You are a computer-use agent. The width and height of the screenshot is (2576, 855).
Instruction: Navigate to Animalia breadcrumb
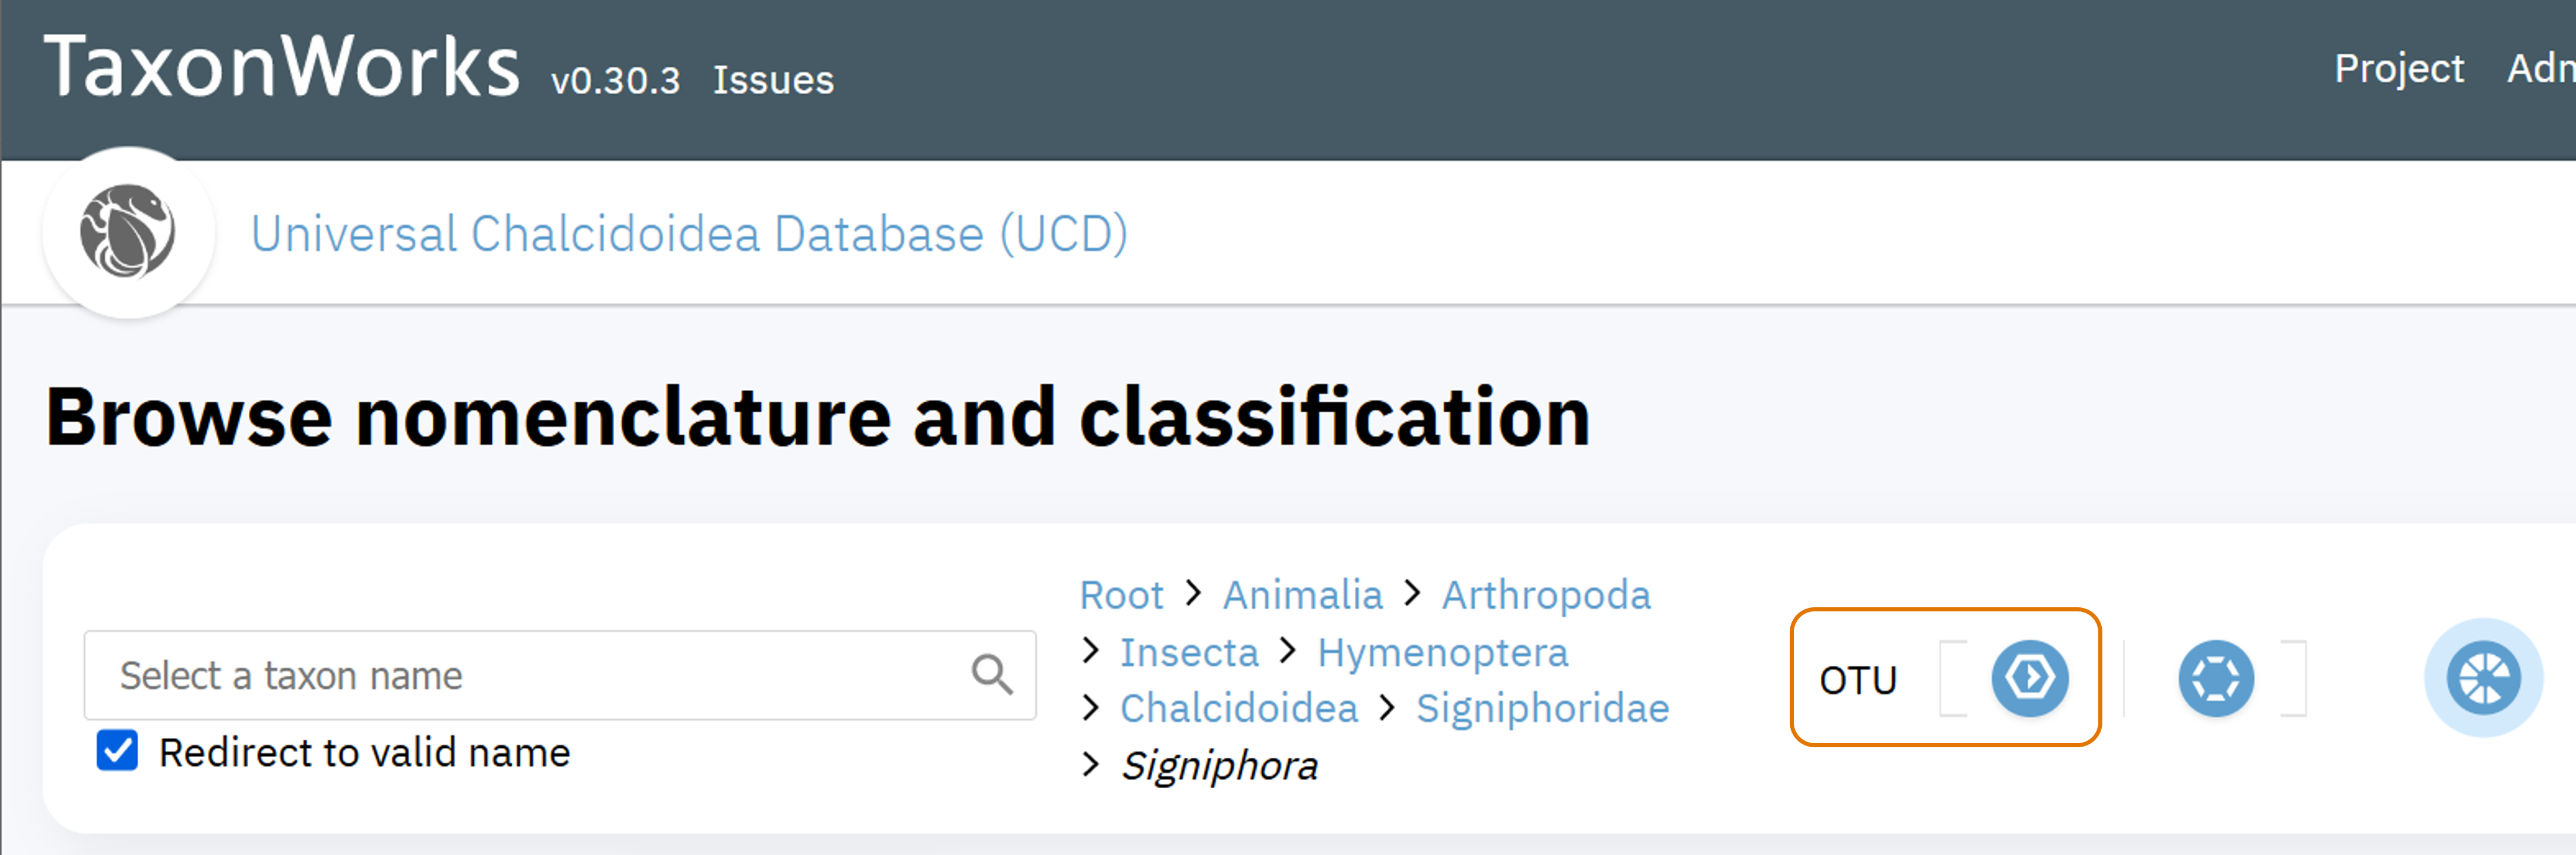(x=1302, y=595)
